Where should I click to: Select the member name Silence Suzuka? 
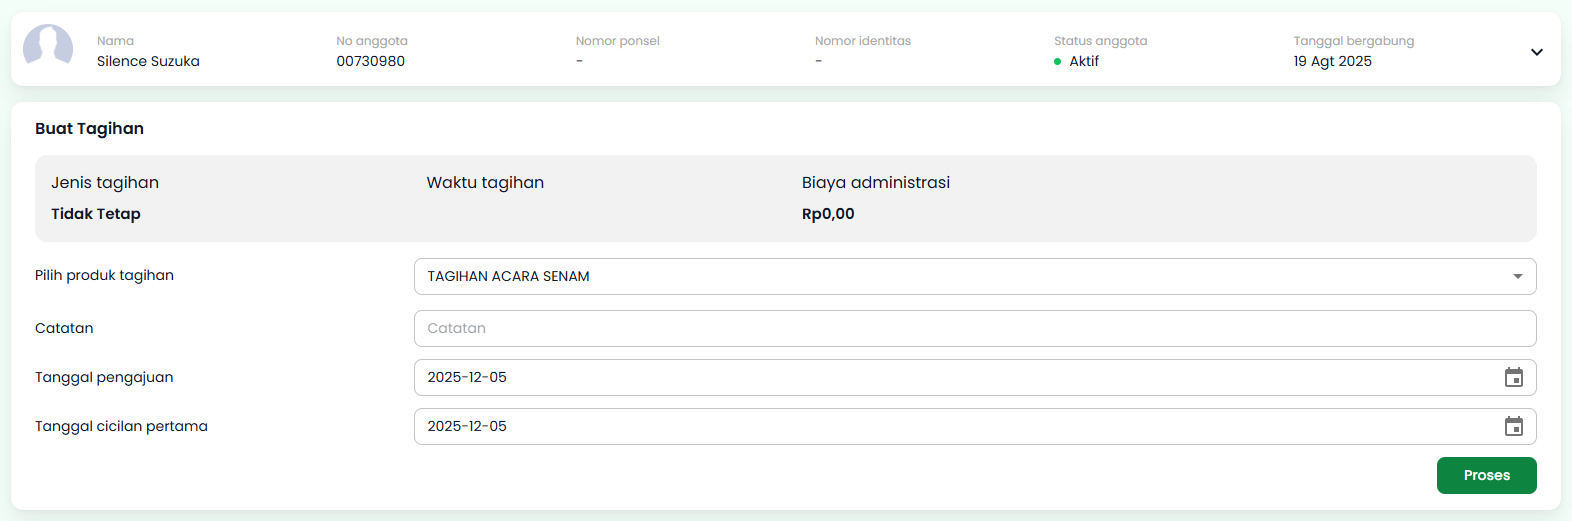click(x=148, y=61)
